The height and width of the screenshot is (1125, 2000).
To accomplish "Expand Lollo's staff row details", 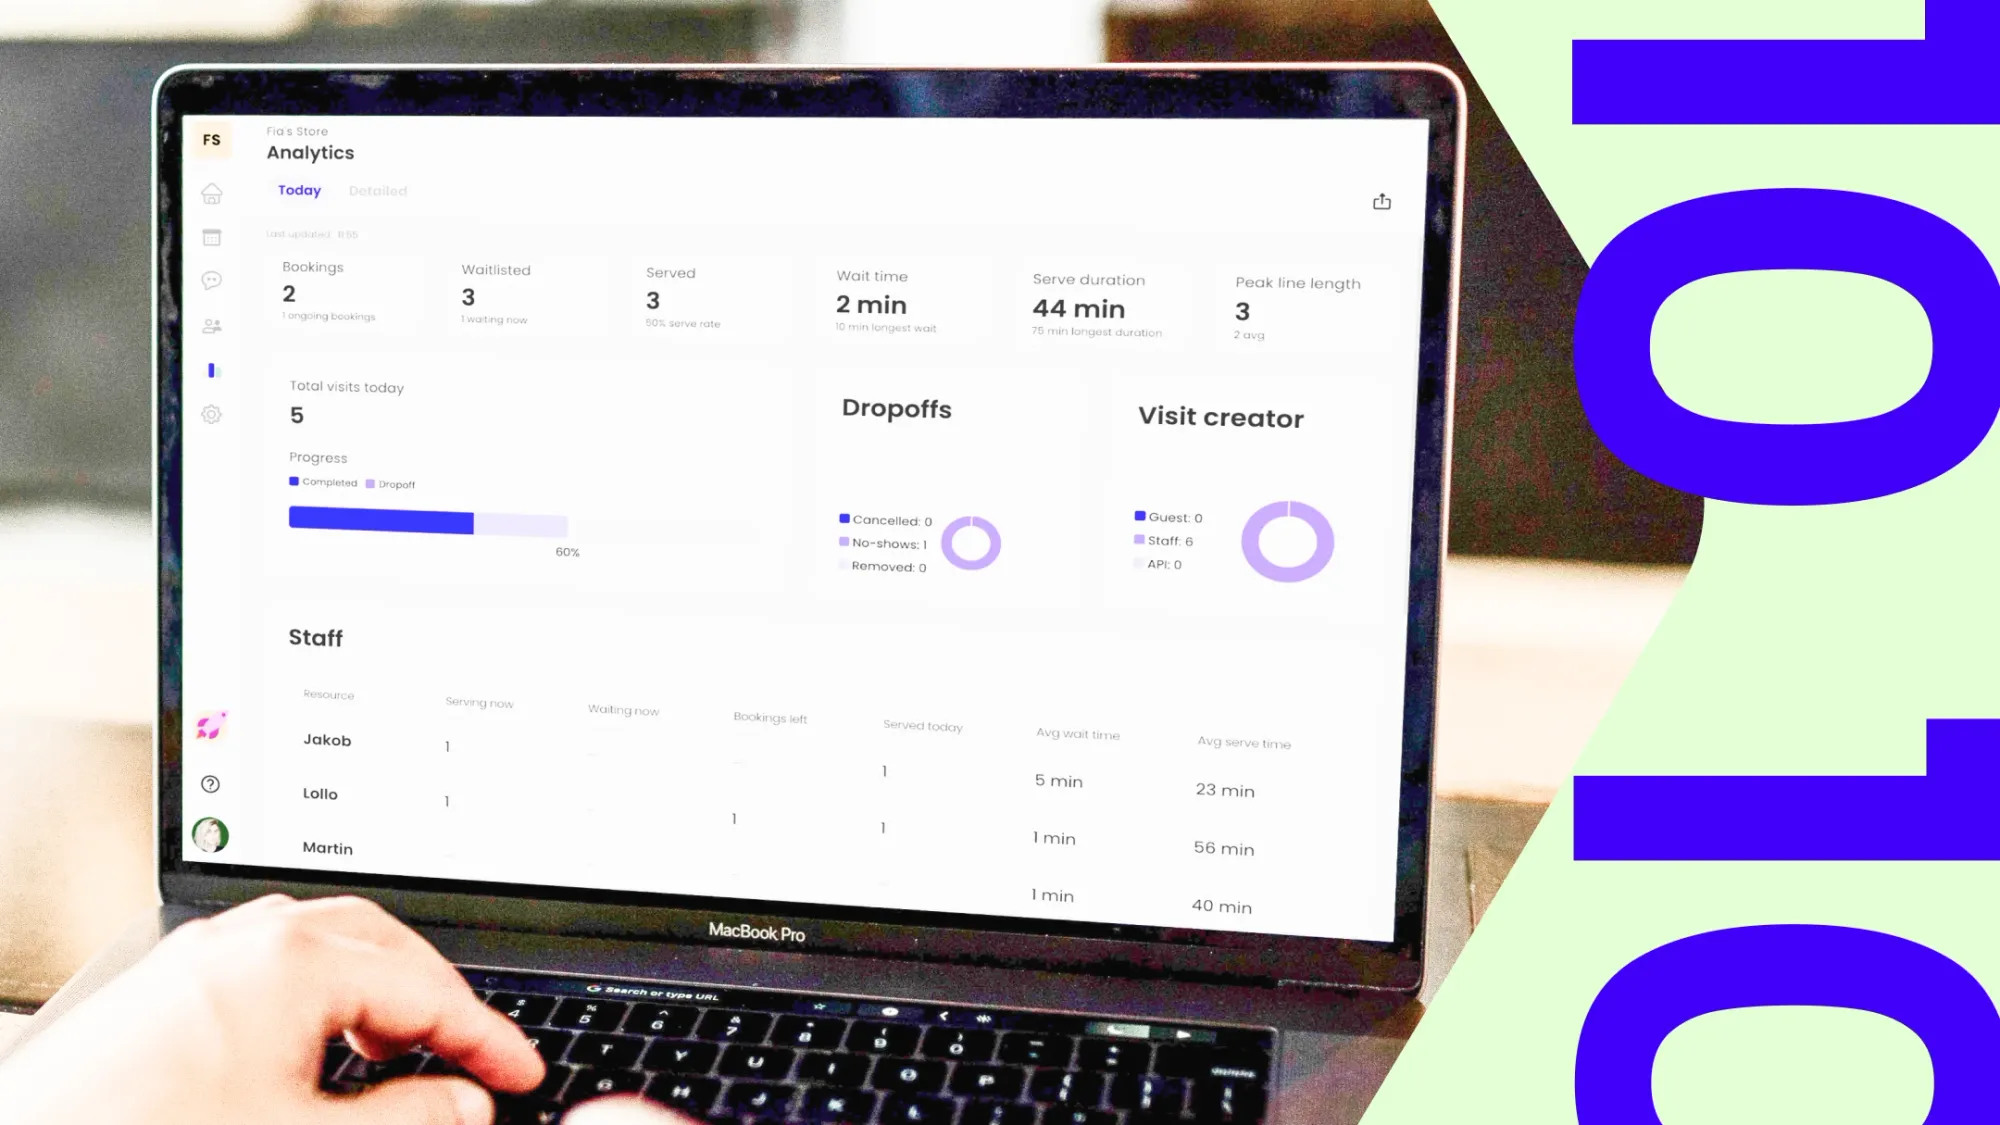I will coord(320,793).
